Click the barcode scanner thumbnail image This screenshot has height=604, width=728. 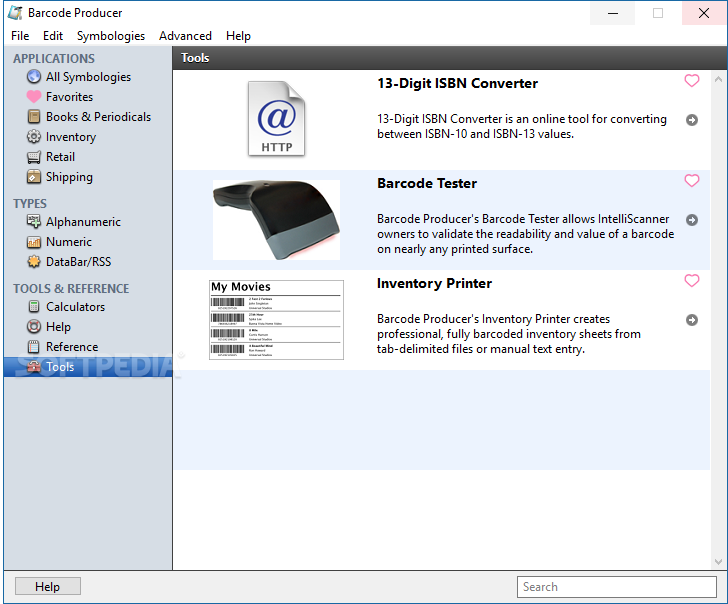pos(277,220)
